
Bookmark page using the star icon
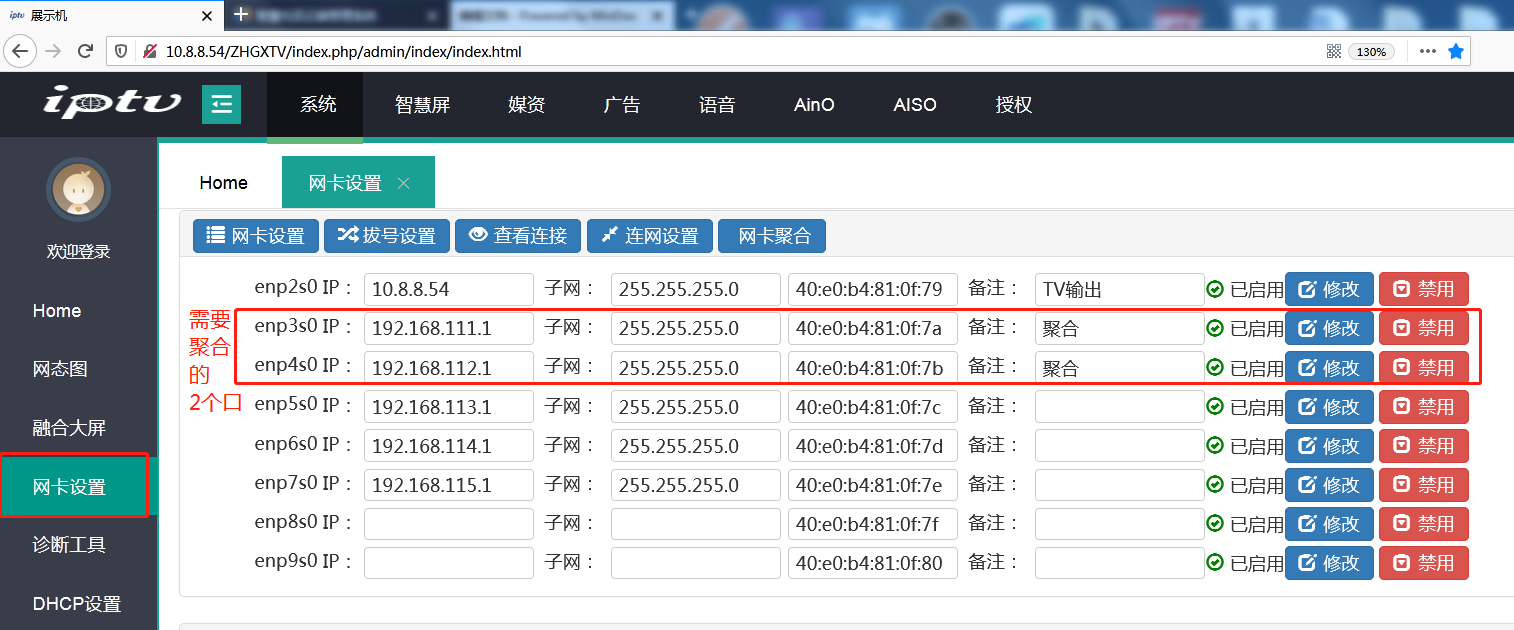(x=1456, y=51)
